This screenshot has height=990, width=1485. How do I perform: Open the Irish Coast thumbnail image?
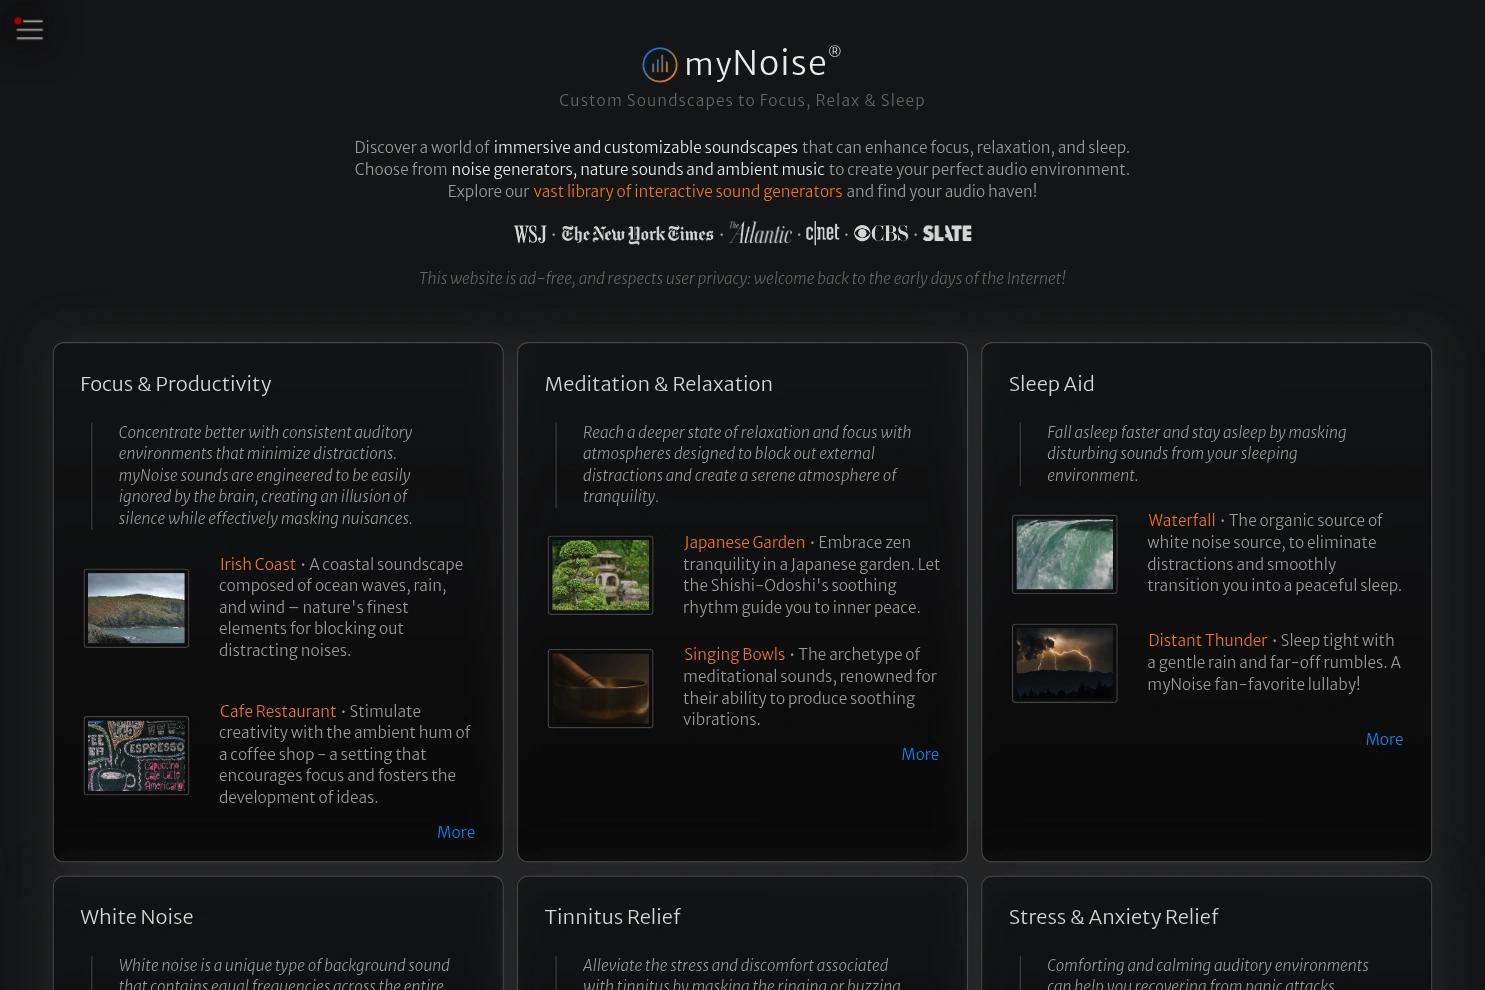(x=136, y=608)
